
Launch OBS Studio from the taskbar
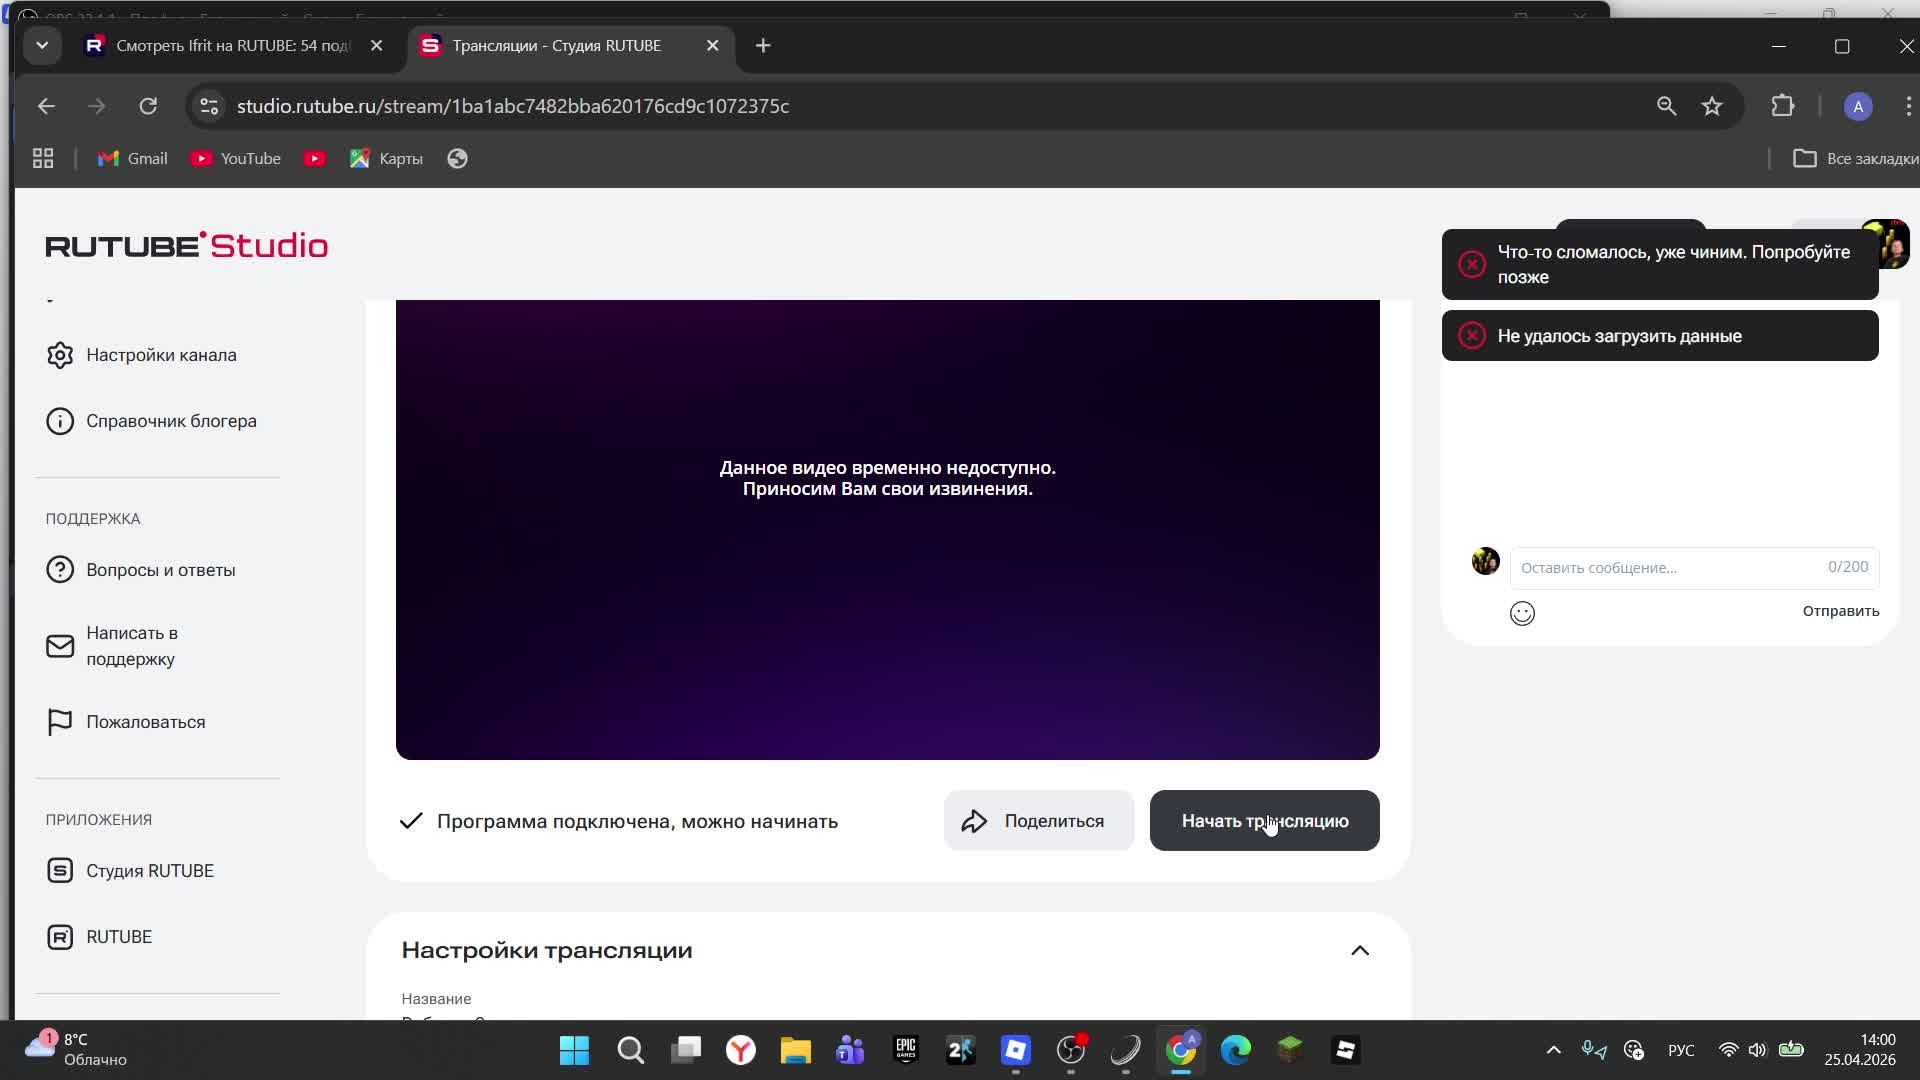click(1071, 1050)
